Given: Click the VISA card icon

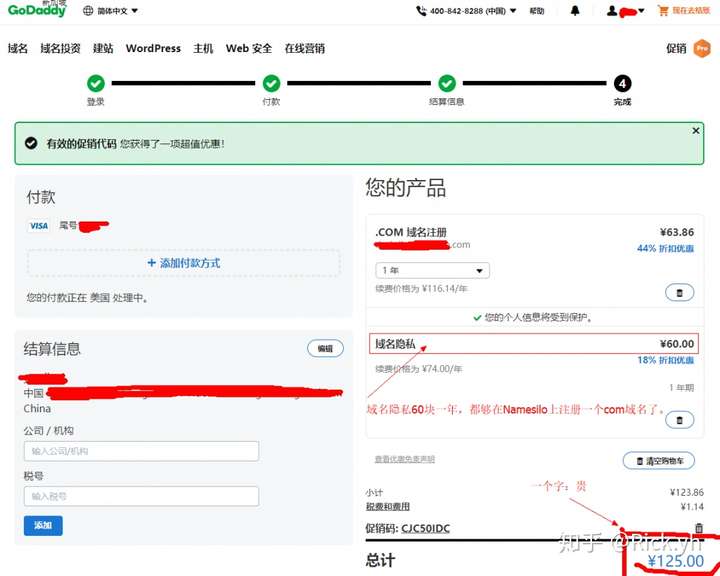Looking at the screenshot, I should (39, 226).
